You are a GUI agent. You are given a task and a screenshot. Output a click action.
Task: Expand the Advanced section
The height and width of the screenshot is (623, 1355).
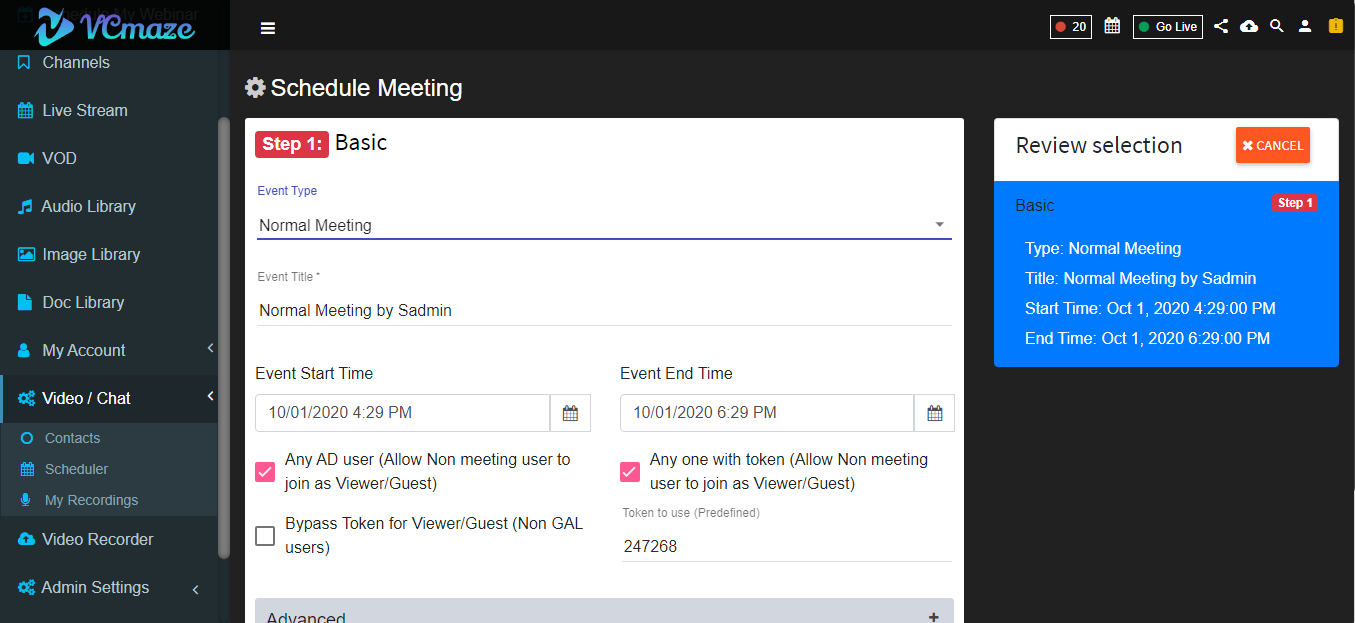pos(604,613)
